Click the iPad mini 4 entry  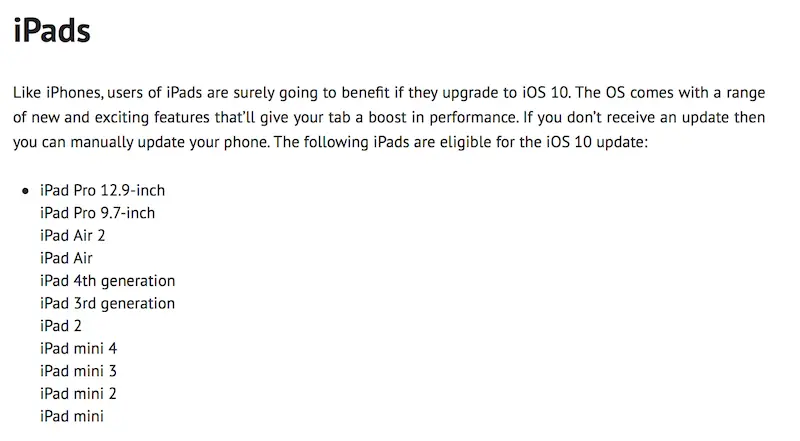(79, 348)
